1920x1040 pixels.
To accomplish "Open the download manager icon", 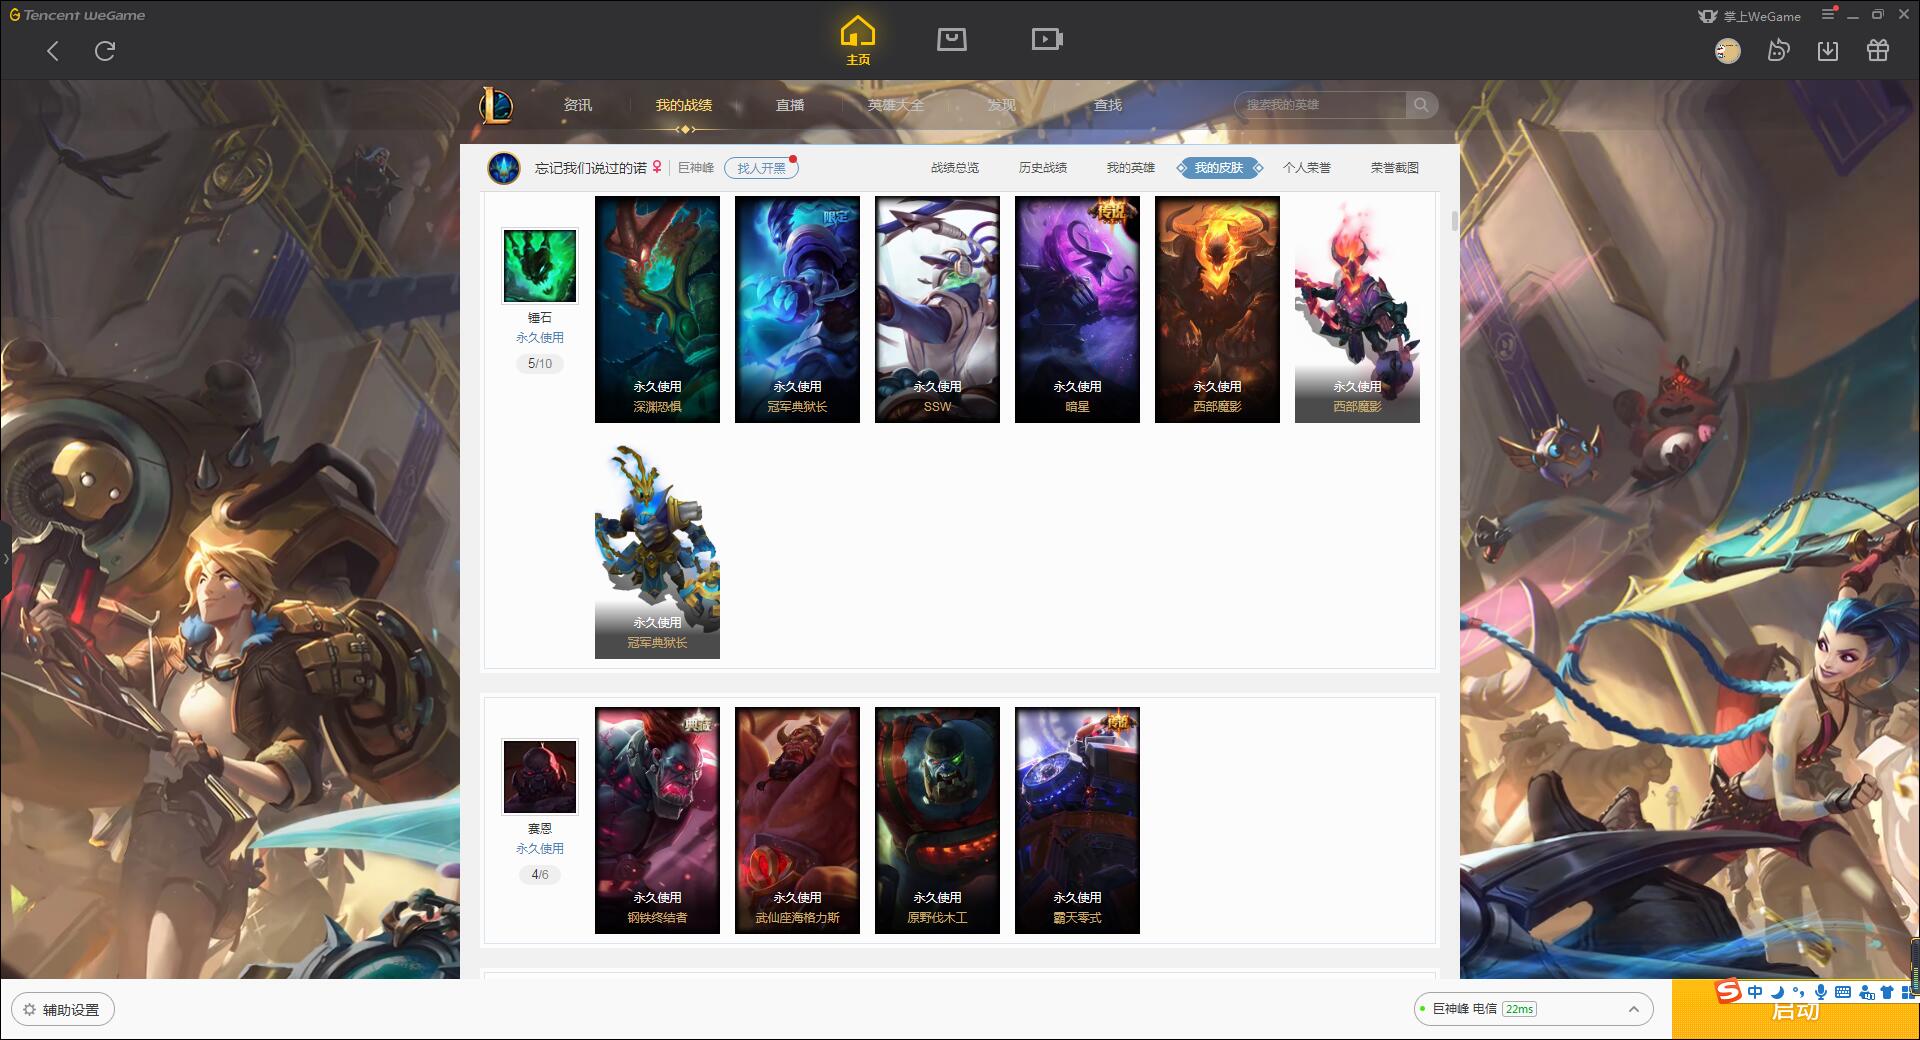I will pyautogui.click(x=1828, y=50).
